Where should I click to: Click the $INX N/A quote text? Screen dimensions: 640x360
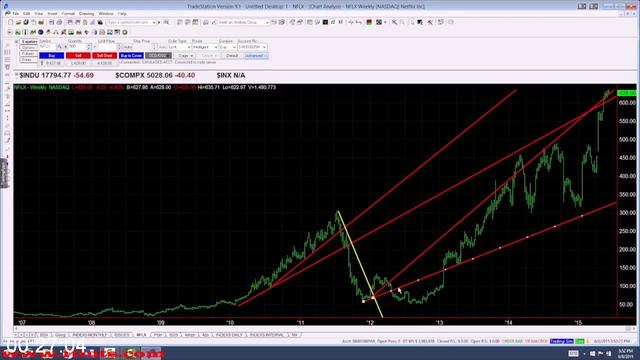click(231, 76)
